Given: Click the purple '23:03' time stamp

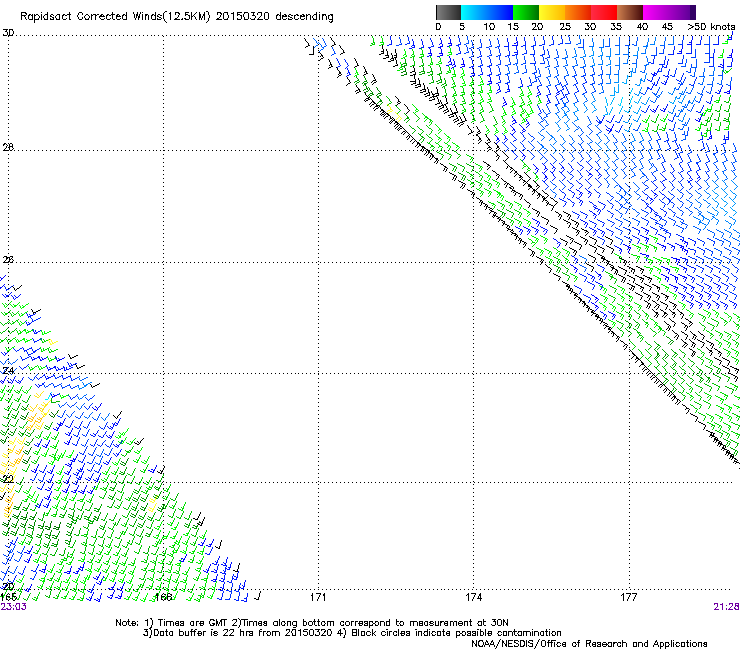Looking at the screenshot, I should point(13,607).
